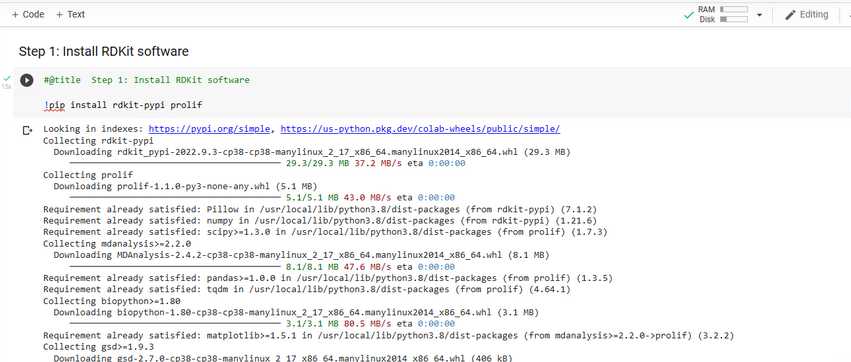Click the Collecting biopython>=1.80 line
The height and width of the screenshot is (362, 851).
click(x=112, y=301)
